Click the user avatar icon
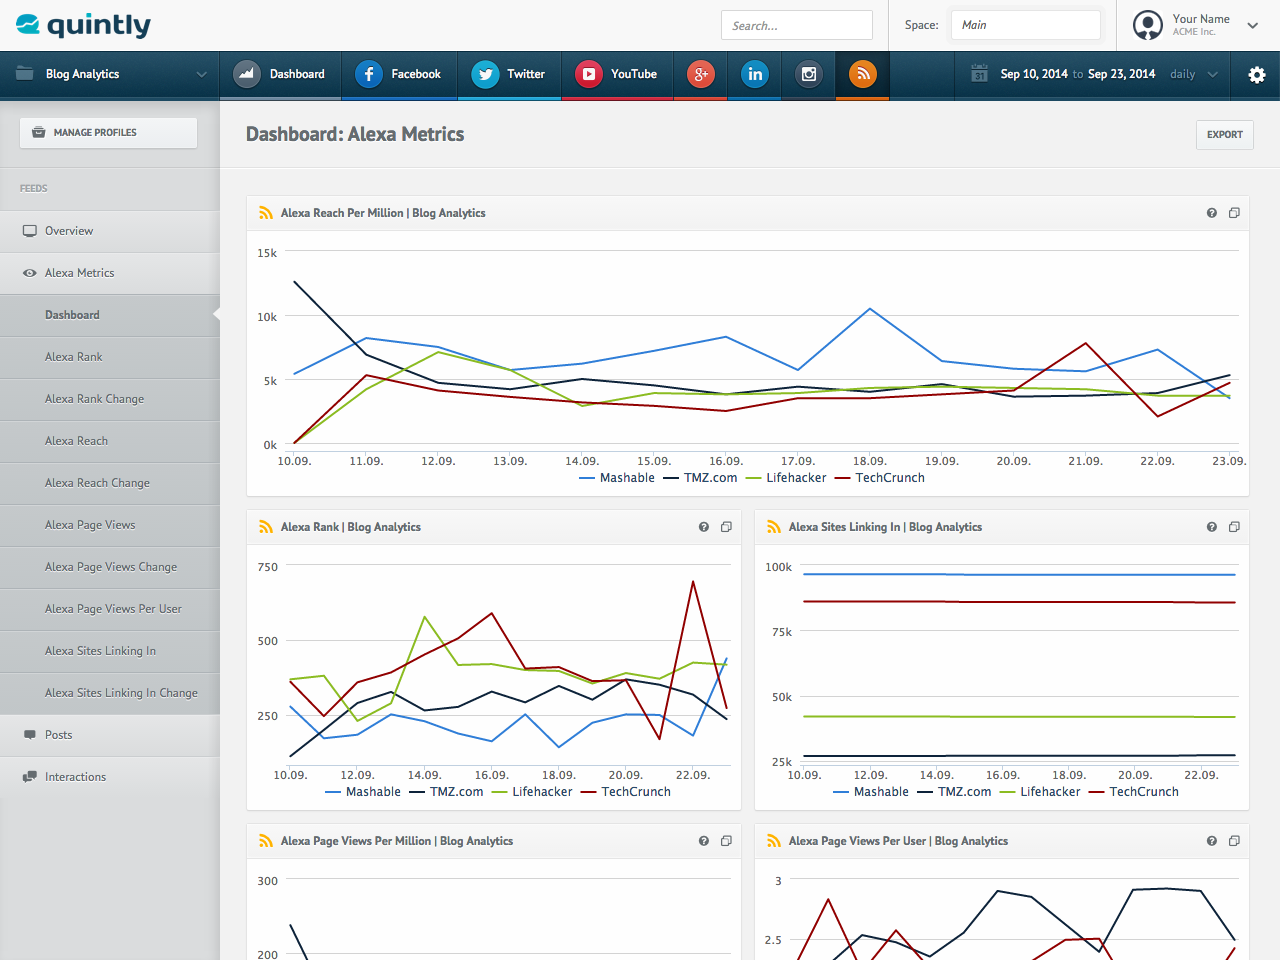Image resolution: width=1280 pixels, height=960 pixels. tap(1148, 25)
